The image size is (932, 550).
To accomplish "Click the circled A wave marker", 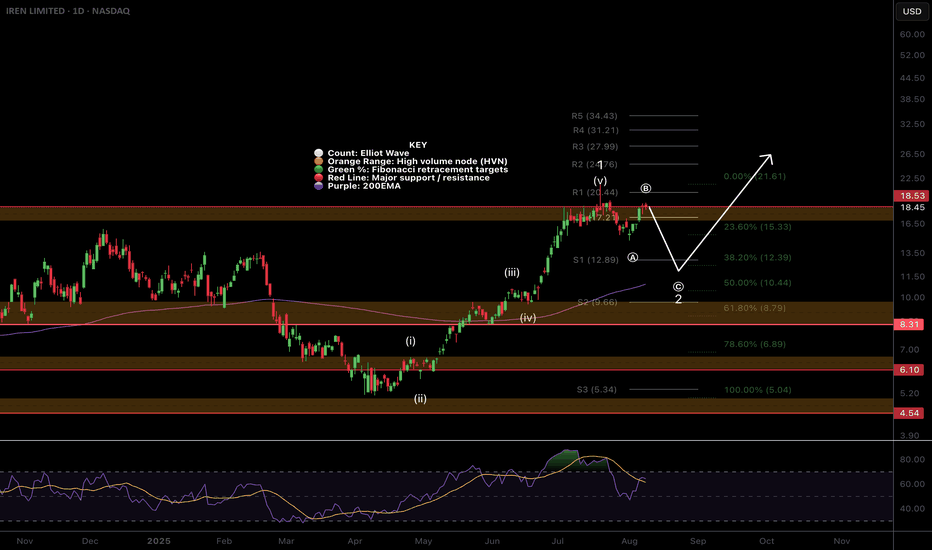I will (x=632, y=257).
